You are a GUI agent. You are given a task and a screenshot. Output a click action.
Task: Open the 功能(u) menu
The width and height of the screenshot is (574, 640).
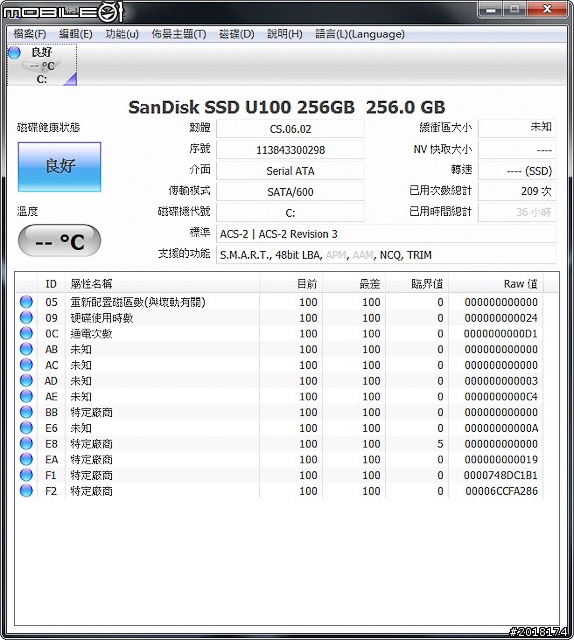[x=122, y=34]
